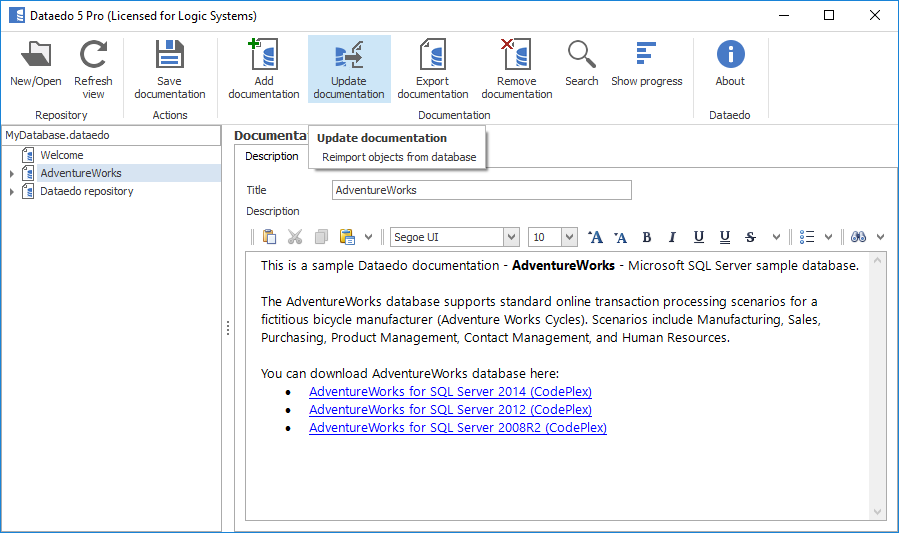Image resolution: width=899 pixels, height=533 pixels.
Task: Toggle bold formatting in the editor
Action: point(647,237)
